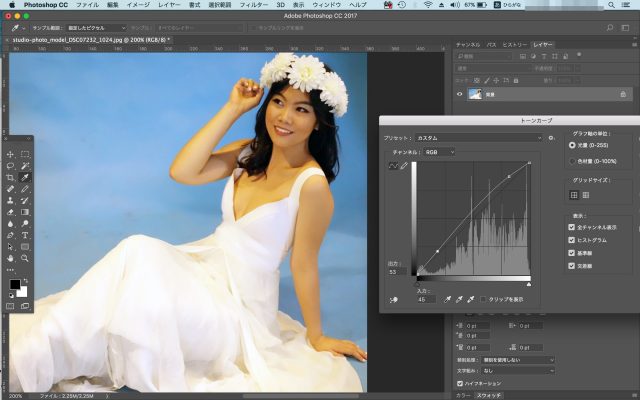Switch to the ヒストリー tab
Image resolution: width=640 pixels, height=400 pixels.
coord(515,45)
